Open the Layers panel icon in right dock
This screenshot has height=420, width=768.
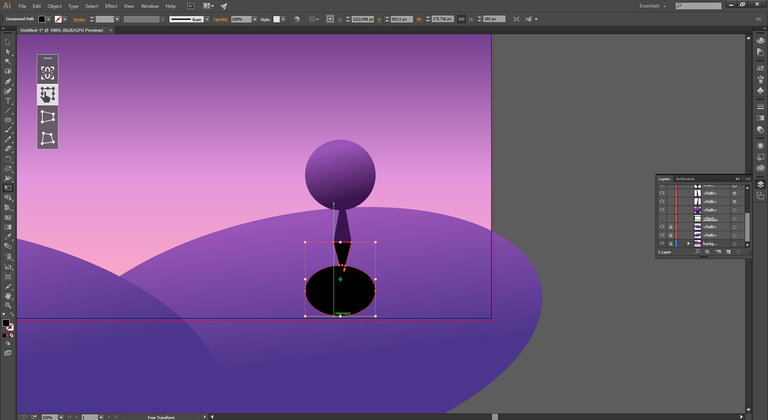point(760,184)
